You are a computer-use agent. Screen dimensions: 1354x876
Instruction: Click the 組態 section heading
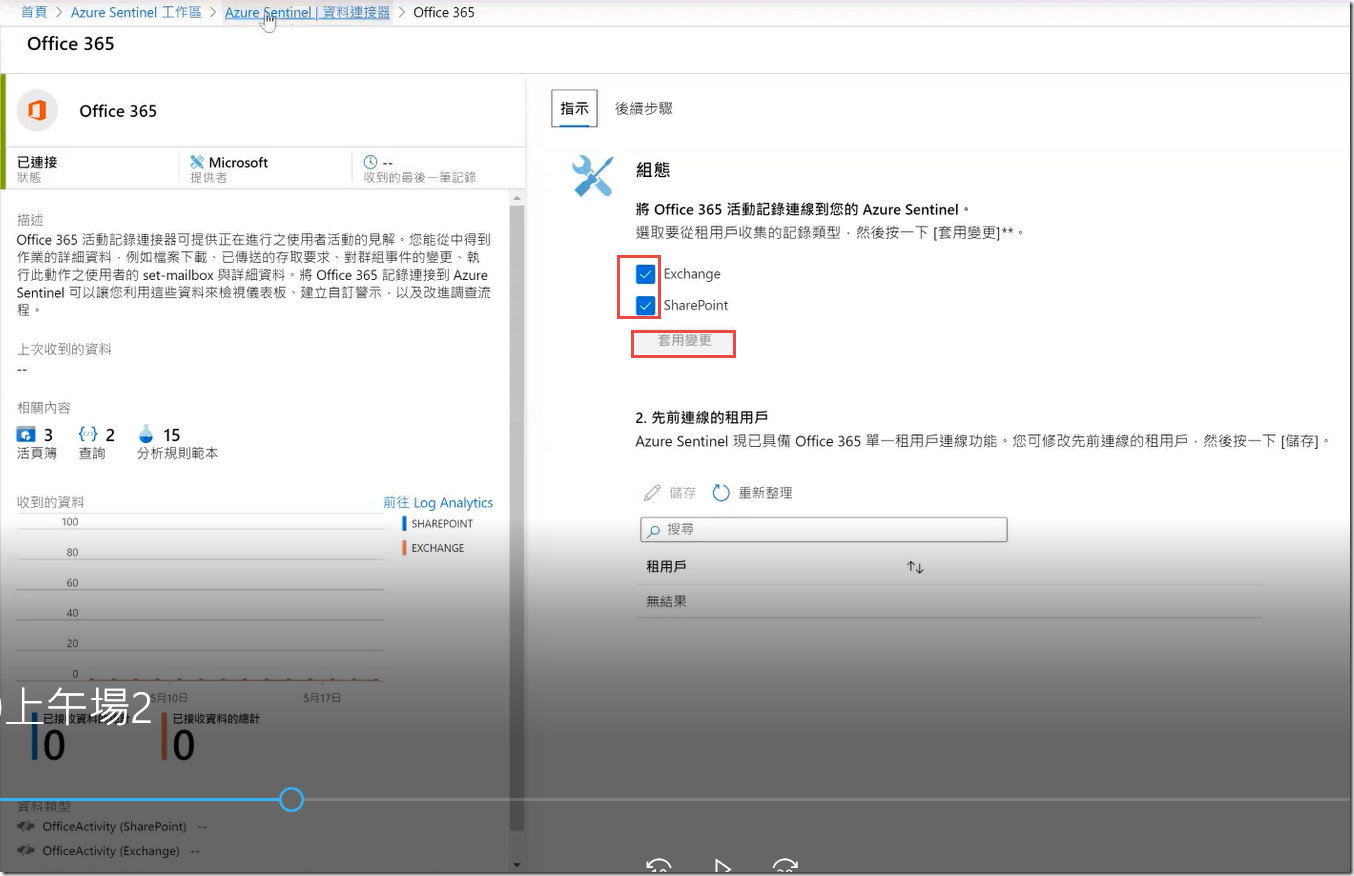coord(653,170)
